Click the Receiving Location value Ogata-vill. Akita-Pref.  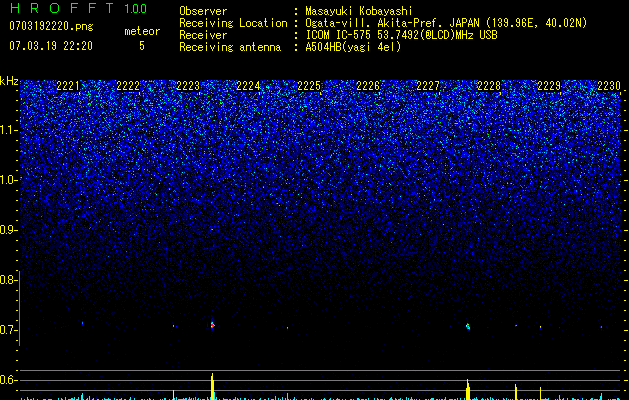coord(375,23)
